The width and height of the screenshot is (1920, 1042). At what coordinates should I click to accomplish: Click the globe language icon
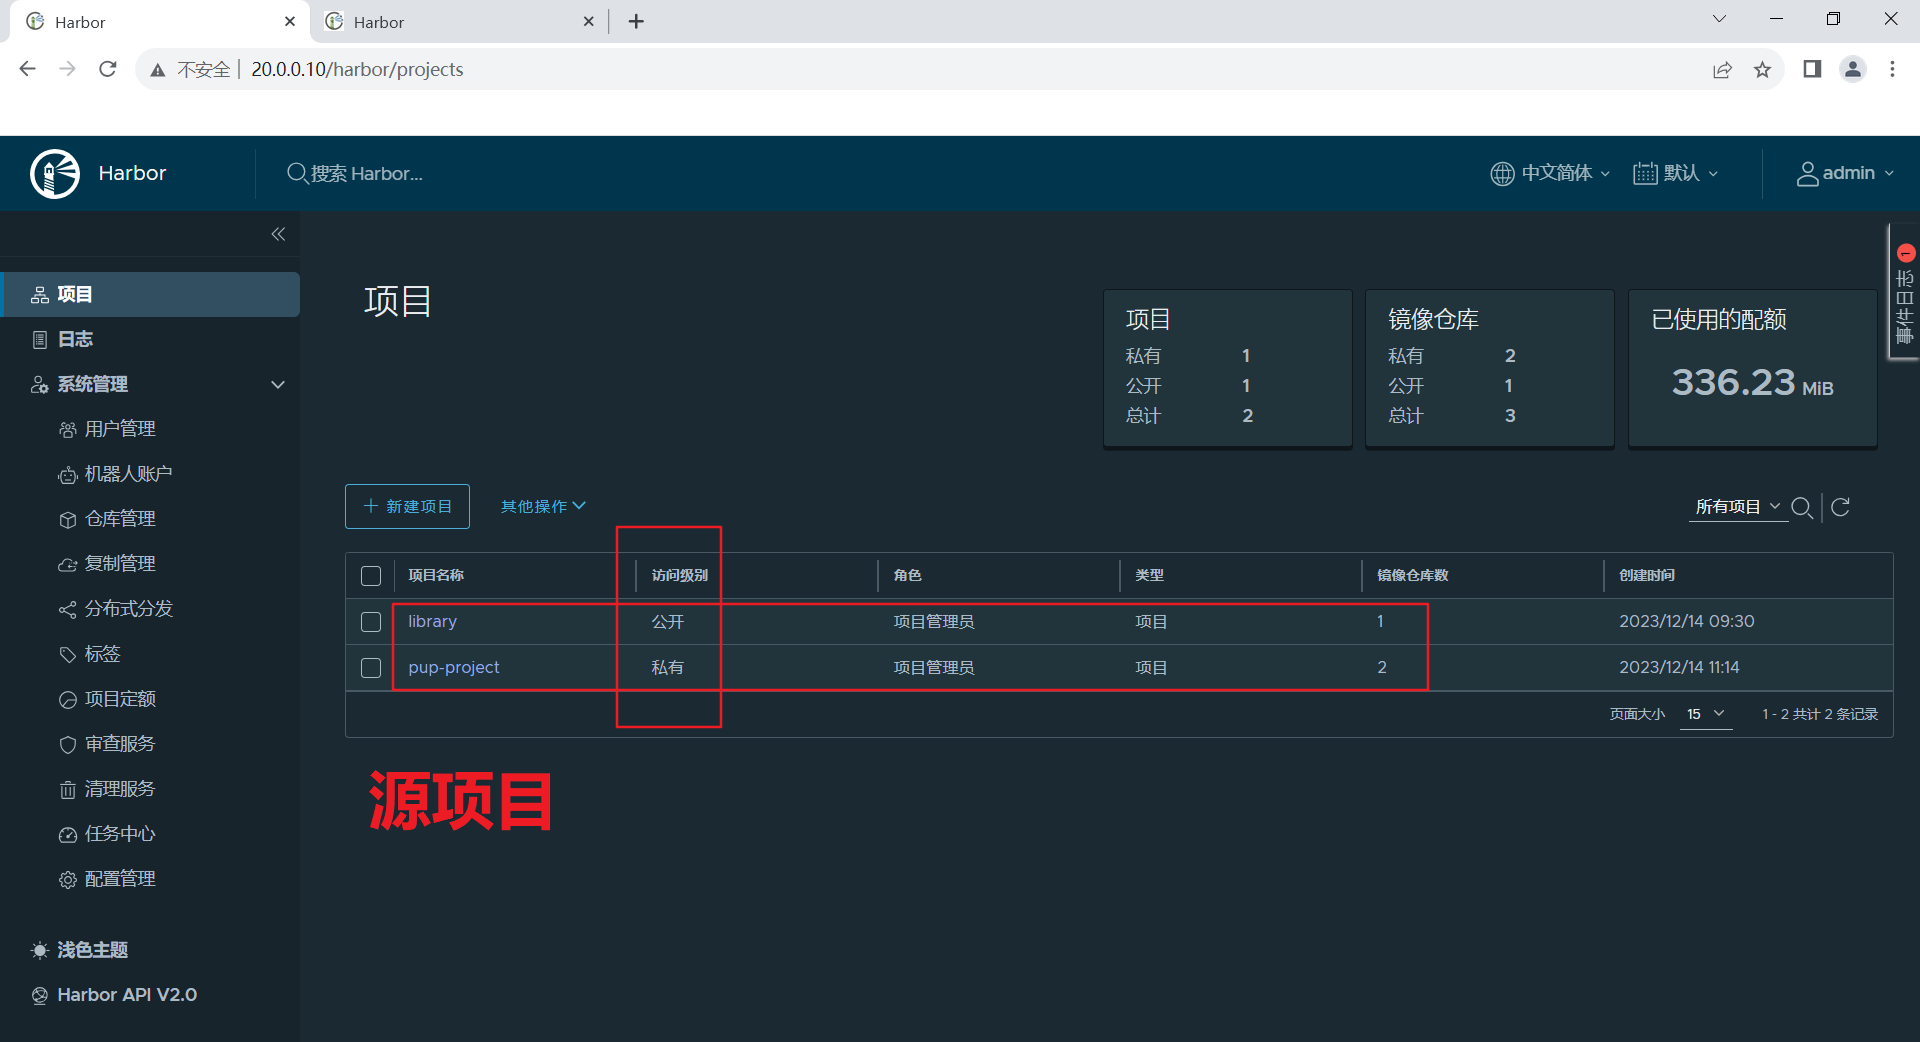1502,174
